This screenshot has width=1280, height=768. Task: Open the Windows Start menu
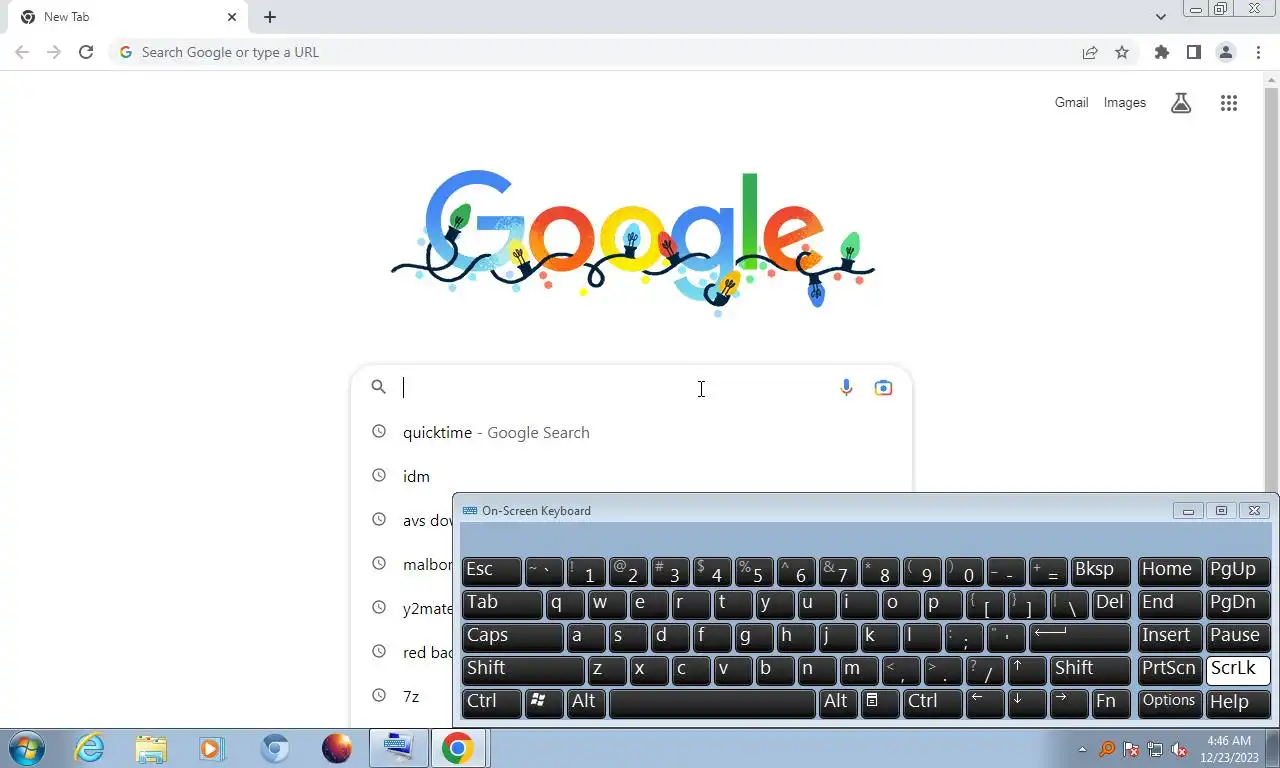pos(27,748)
